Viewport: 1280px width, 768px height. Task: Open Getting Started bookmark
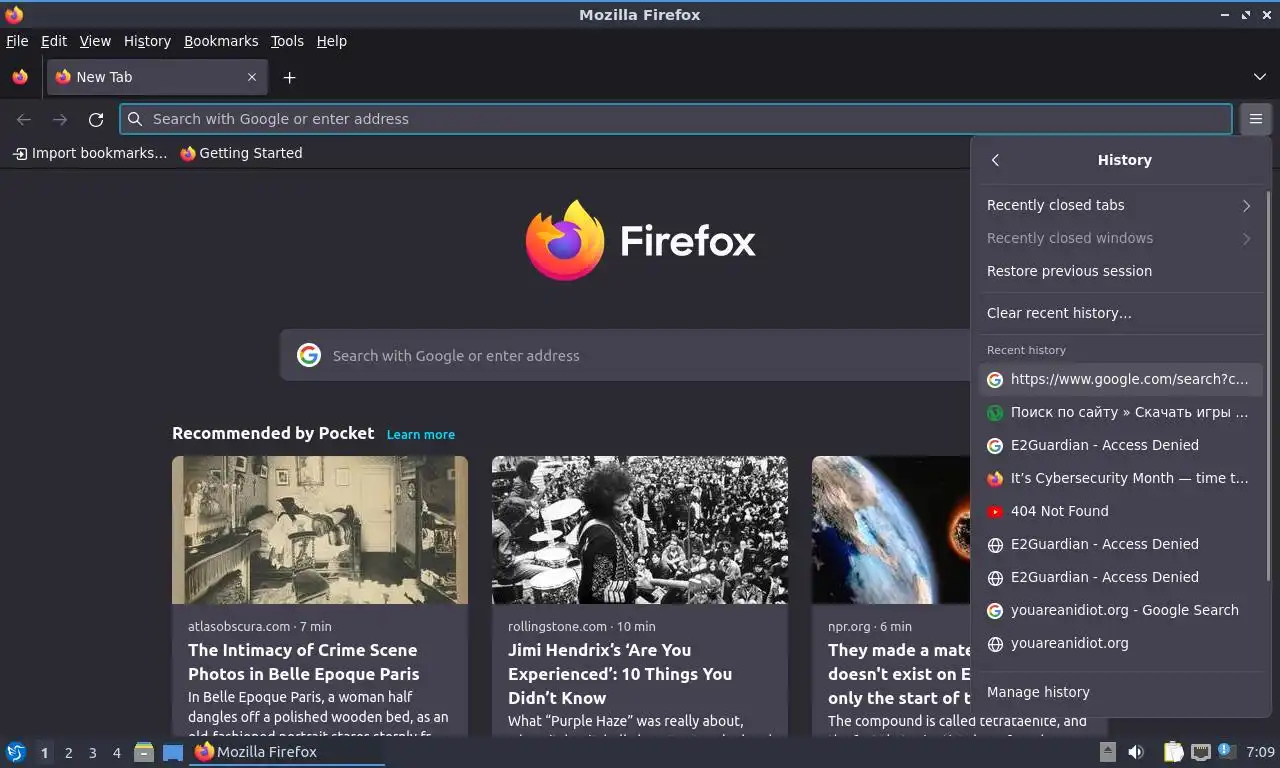tap(241, 153)
